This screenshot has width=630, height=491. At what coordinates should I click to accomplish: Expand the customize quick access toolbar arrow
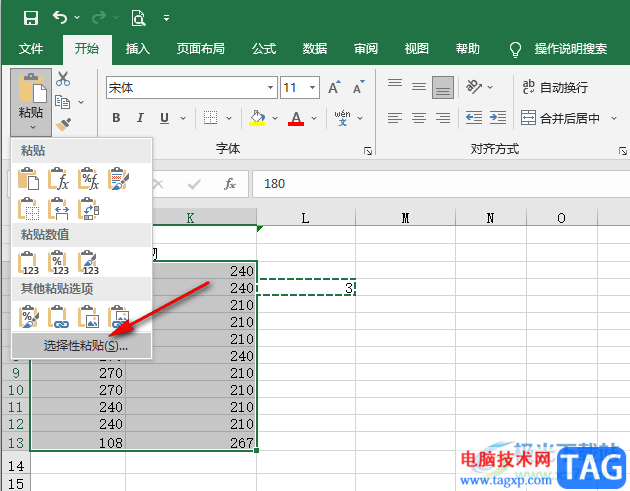click(x=166, y=18)
